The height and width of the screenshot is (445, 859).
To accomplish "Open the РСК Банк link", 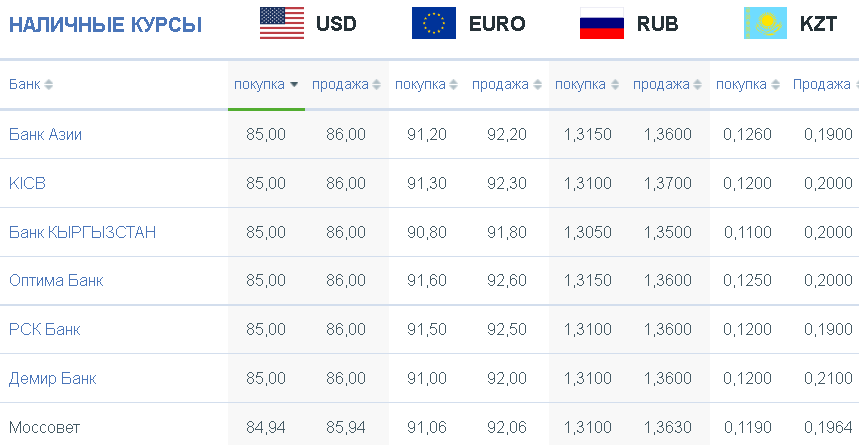I will pyautogui.click(x=45, y=329).
